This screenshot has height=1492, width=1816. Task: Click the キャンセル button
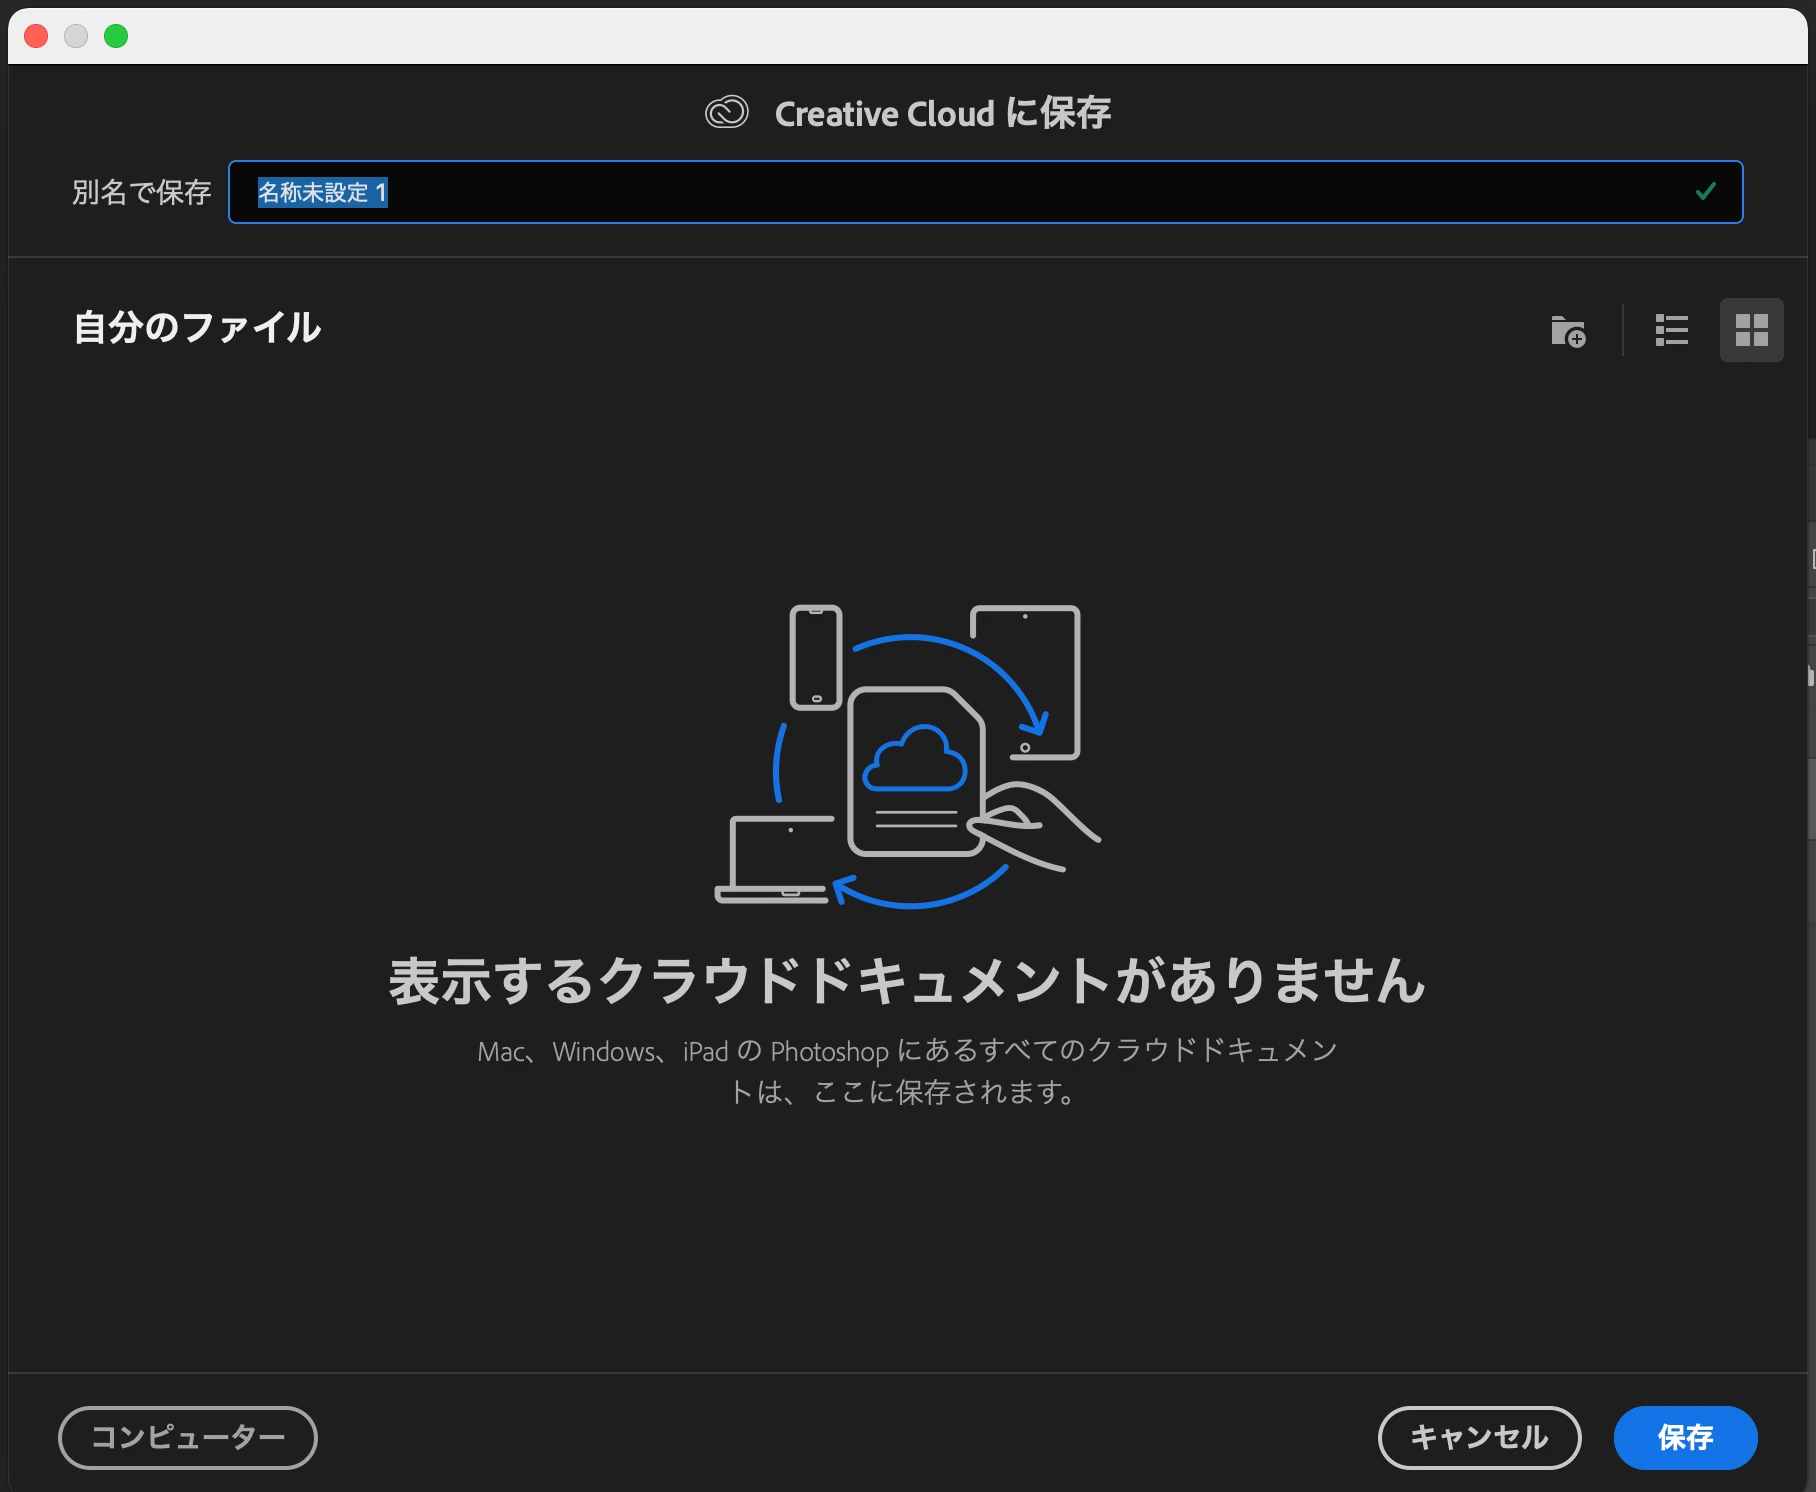coord(1479,1437)
